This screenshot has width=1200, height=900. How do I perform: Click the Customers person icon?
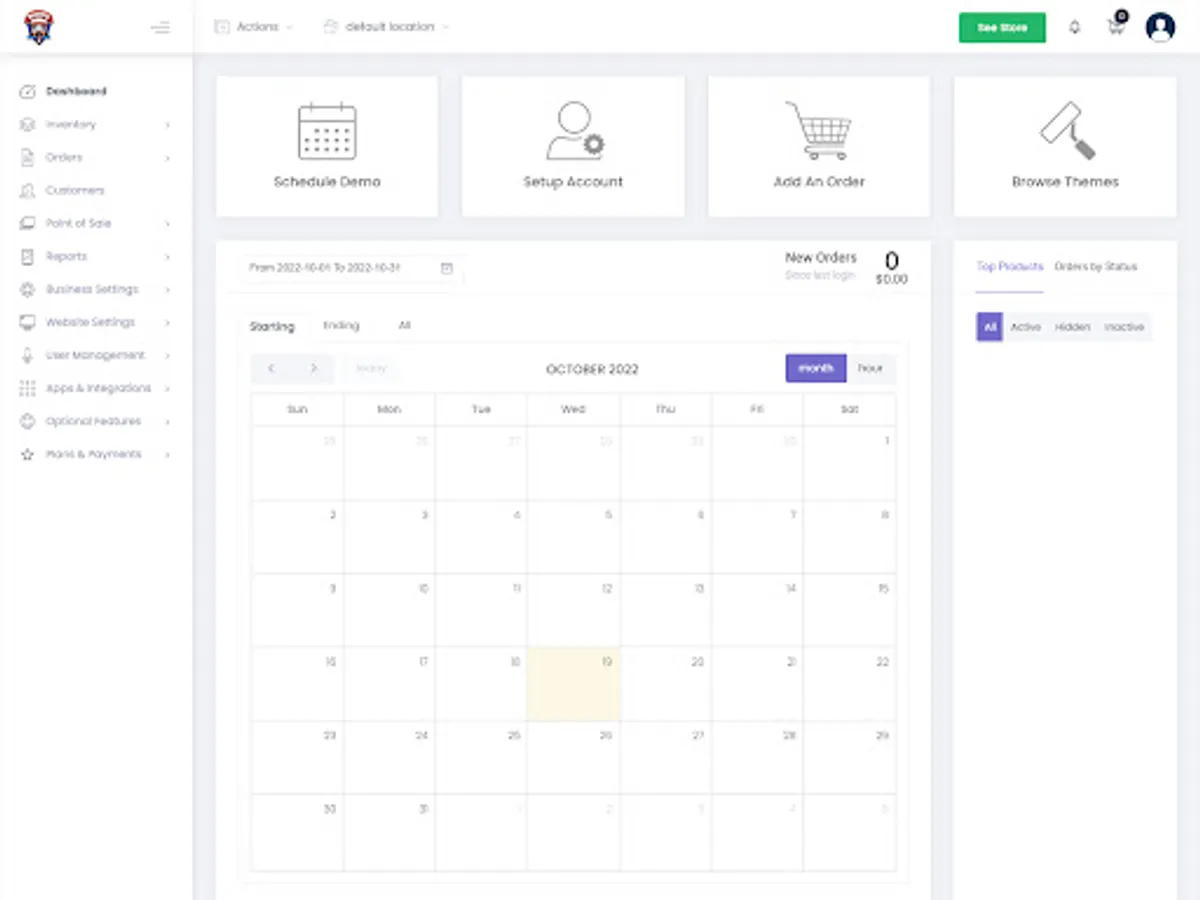pos(28,190)
